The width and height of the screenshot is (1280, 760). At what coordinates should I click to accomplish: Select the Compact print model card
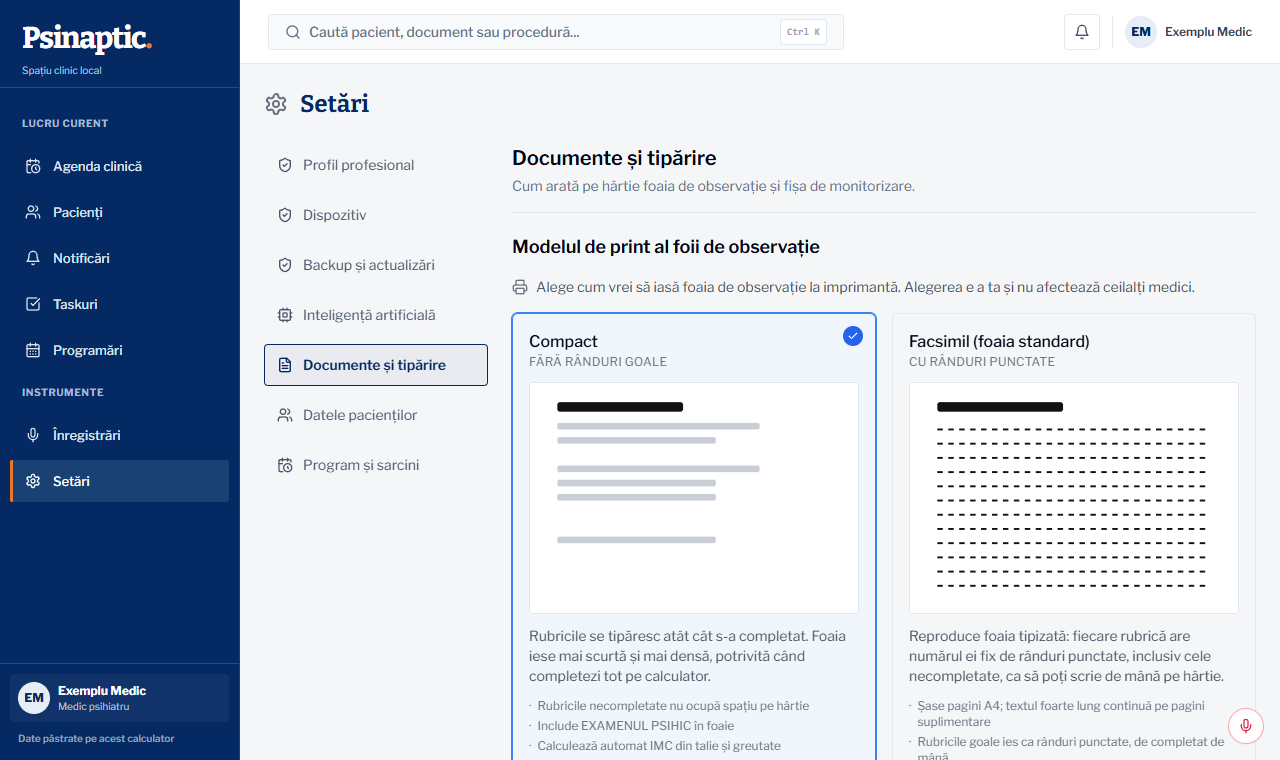(x=694, y=537)
